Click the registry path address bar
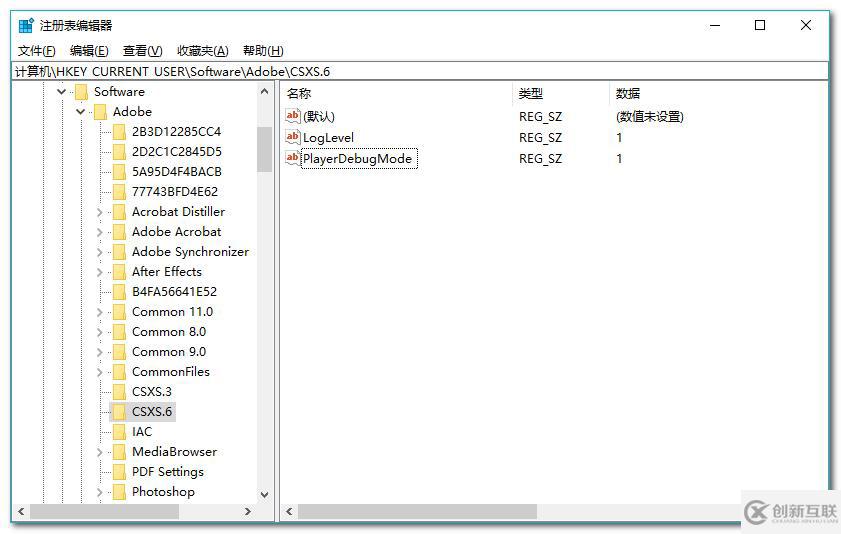The width and height of the screenshot is (841, 534). pos(419,71)
